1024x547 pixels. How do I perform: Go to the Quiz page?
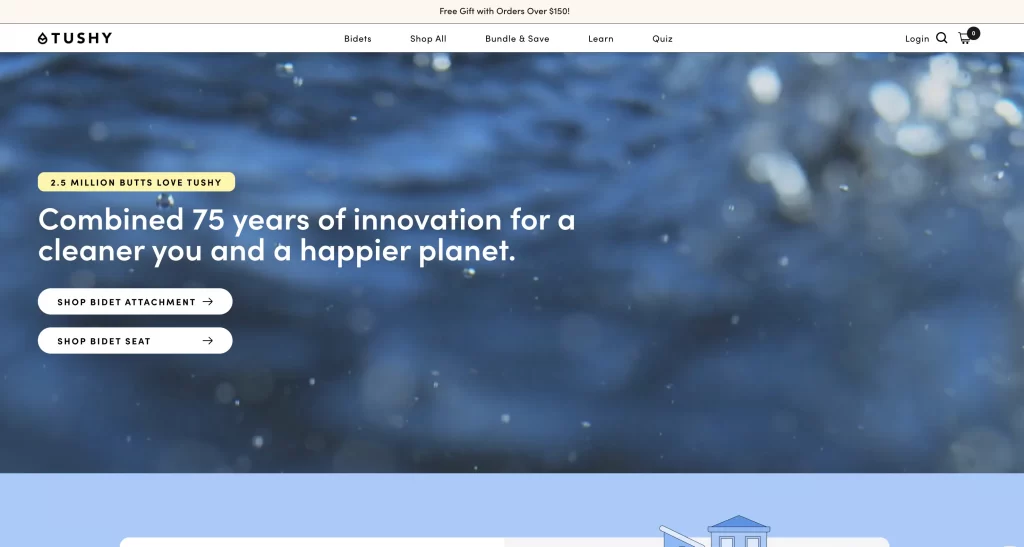coord(662,39)
